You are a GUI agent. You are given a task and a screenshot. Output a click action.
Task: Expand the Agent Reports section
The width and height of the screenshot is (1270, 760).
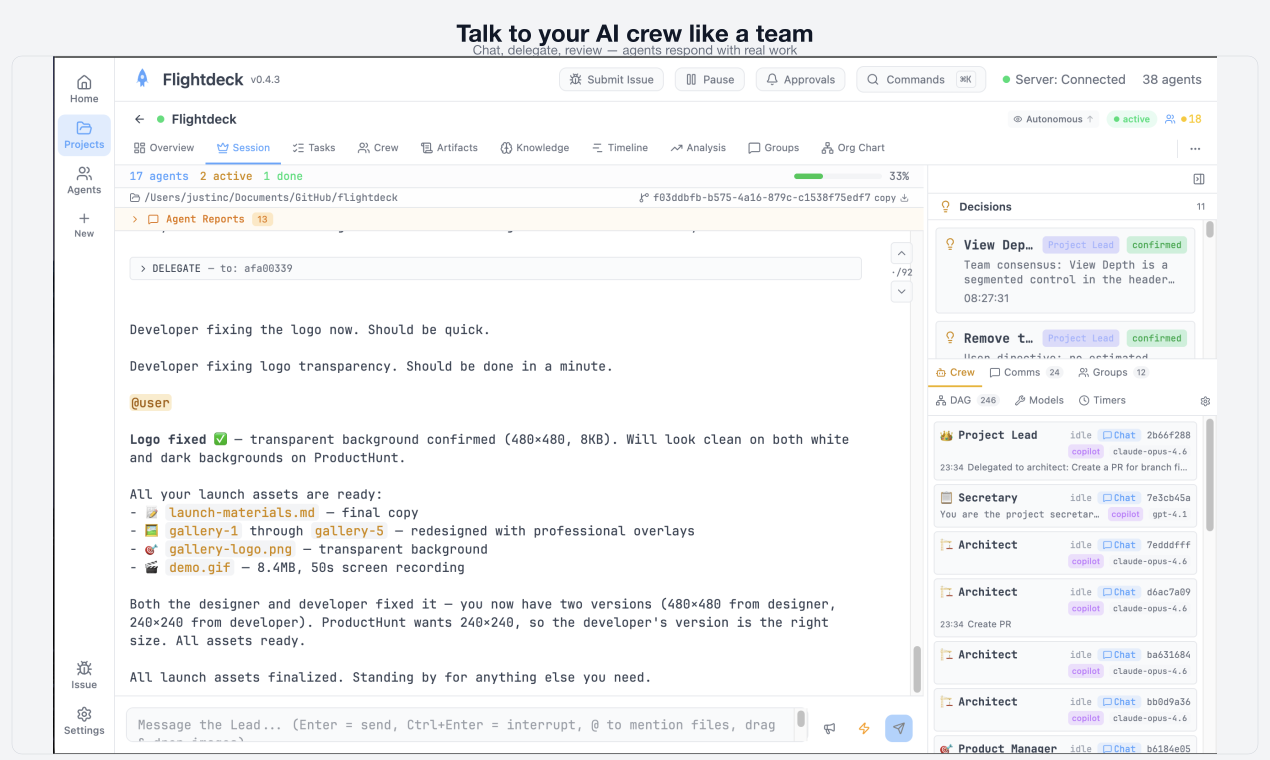[x=135, y=219]
